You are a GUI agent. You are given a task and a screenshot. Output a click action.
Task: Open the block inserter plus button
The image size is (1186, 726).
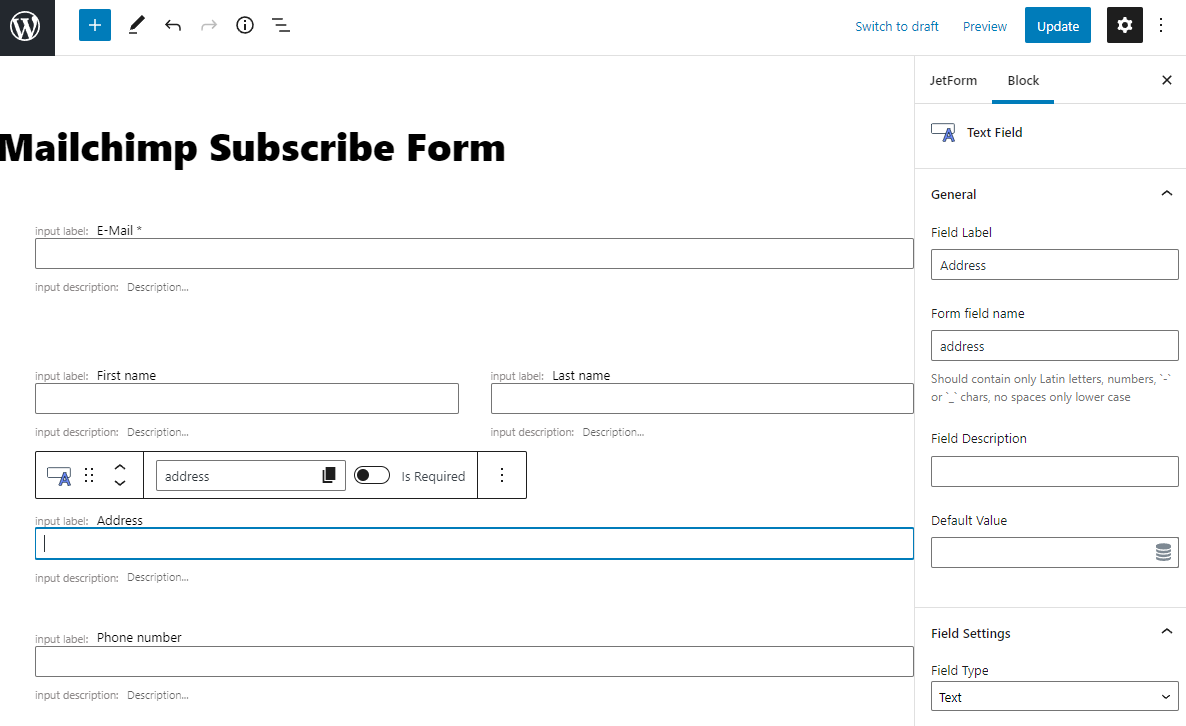[95, 26]
